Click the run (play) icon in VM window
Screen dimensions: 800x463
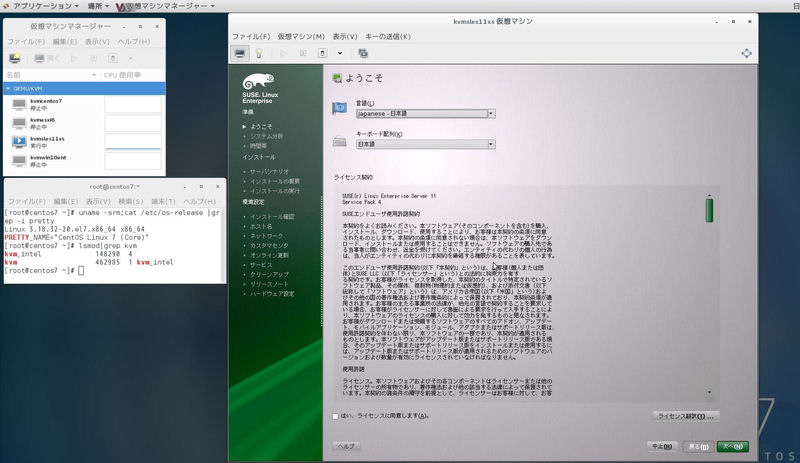point(283,53)
